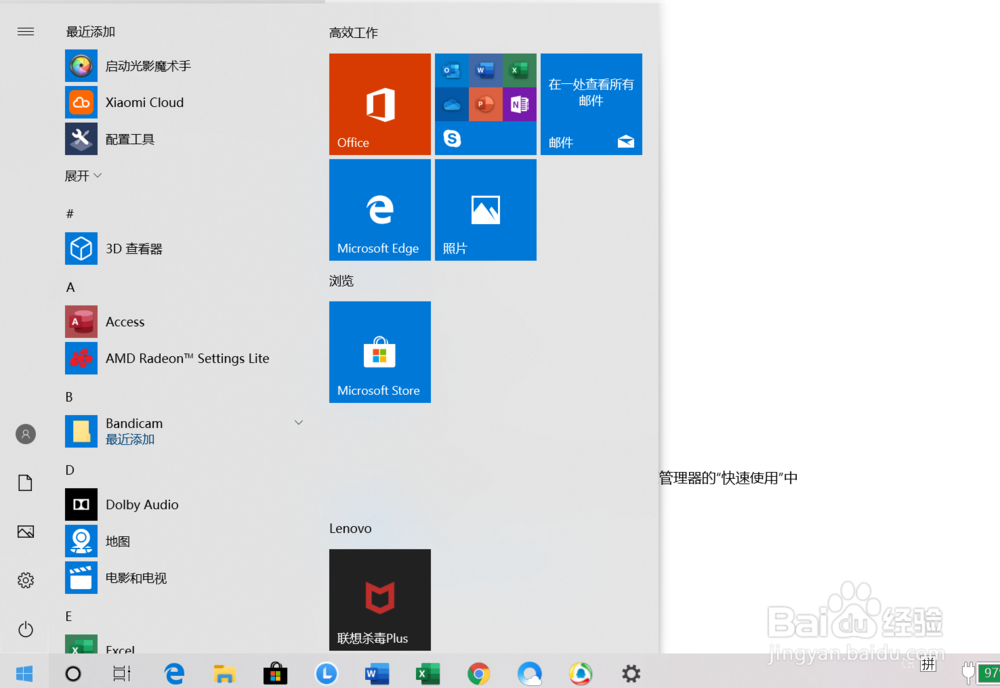
Task: Click the # letter group header
Action: pyautogui.click(x=70, y=214)
